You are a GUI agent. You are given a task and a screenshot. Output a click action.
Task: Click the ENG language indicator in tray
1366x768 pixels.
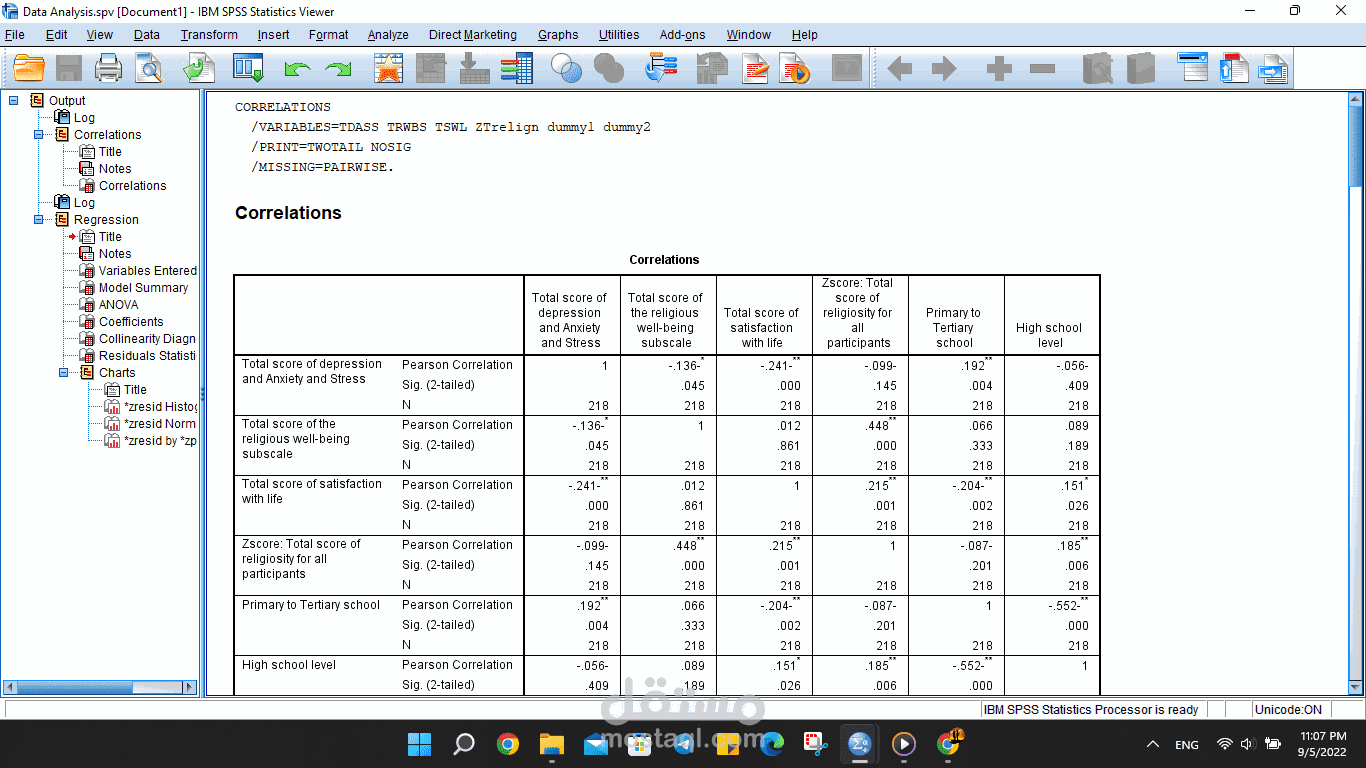pyautogui.click(x=1187, y=744)
